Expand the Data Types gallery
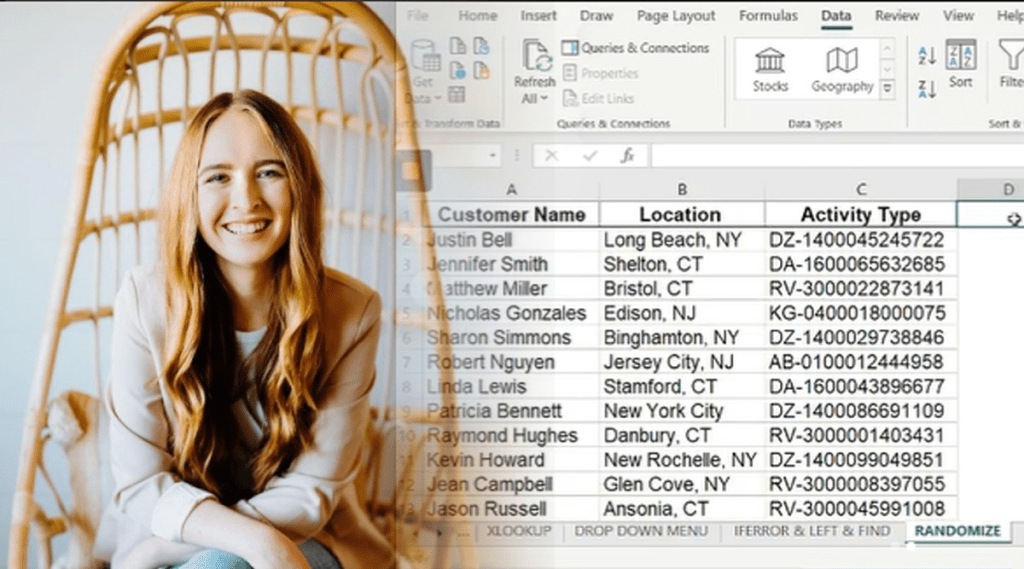 coord(887,88)
